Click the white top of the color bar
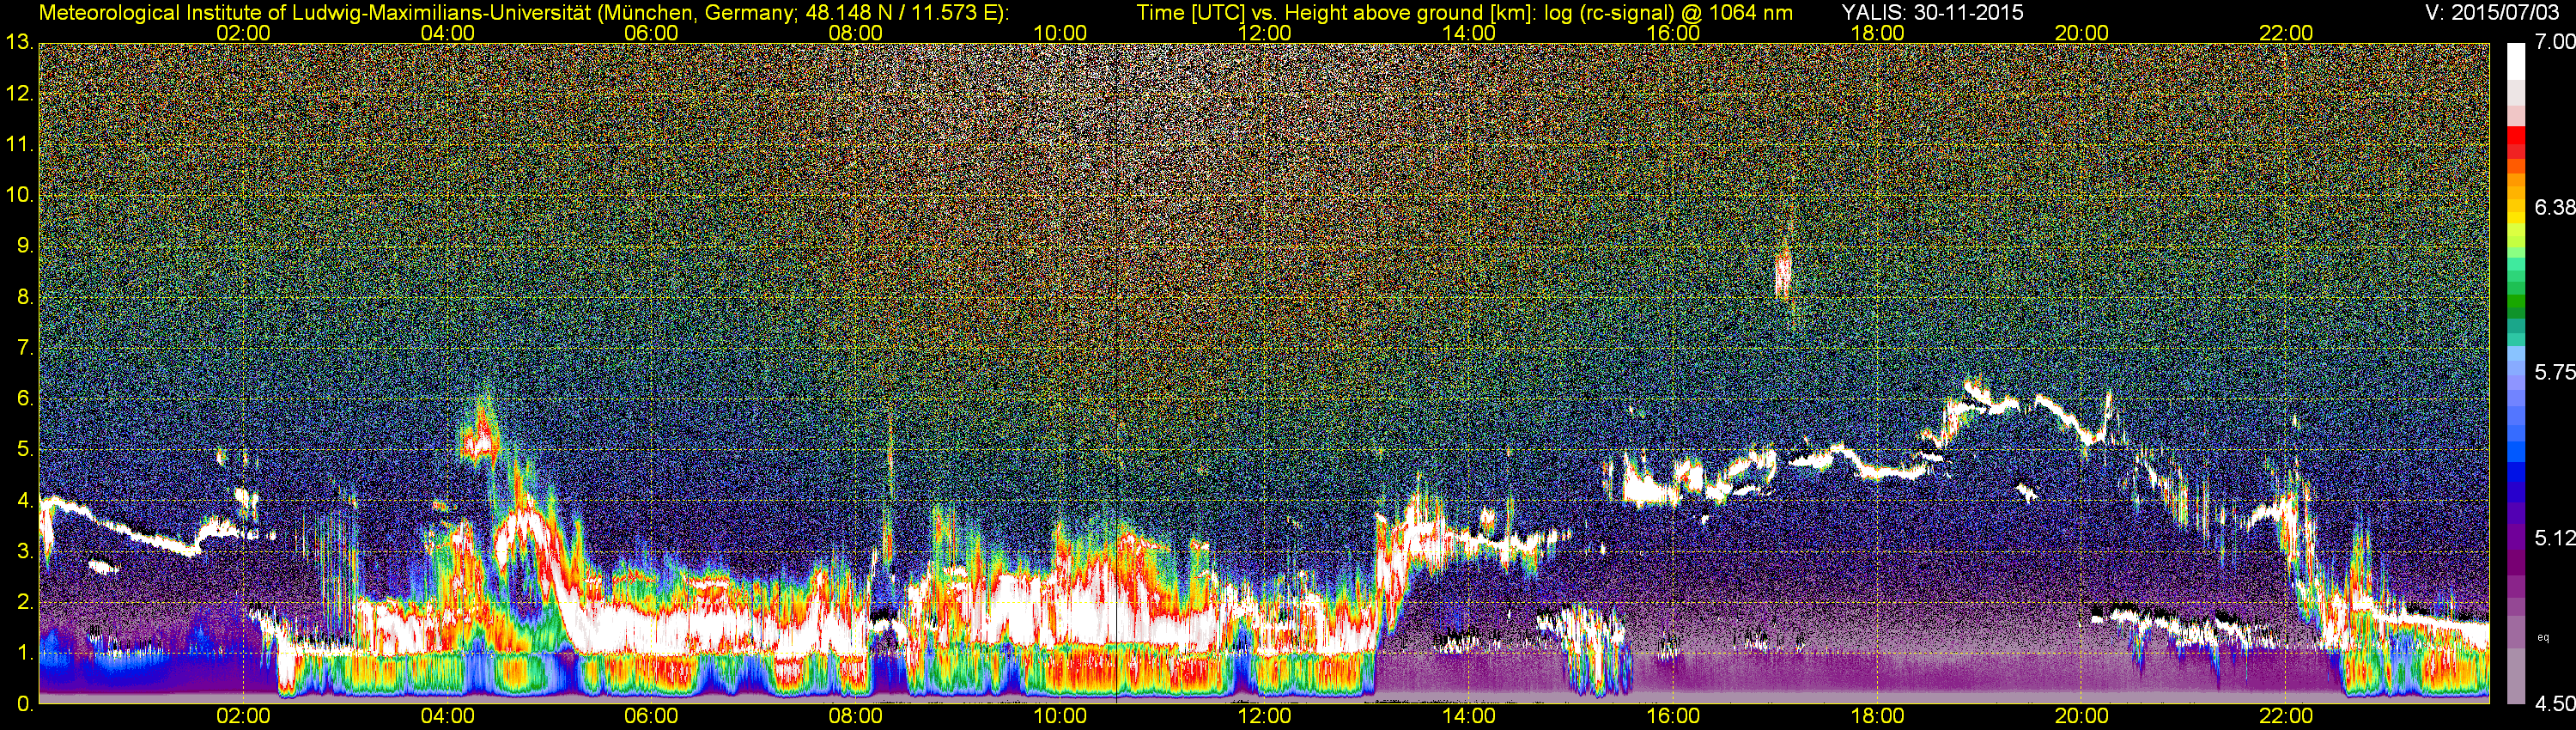 tap(2516, 60)
